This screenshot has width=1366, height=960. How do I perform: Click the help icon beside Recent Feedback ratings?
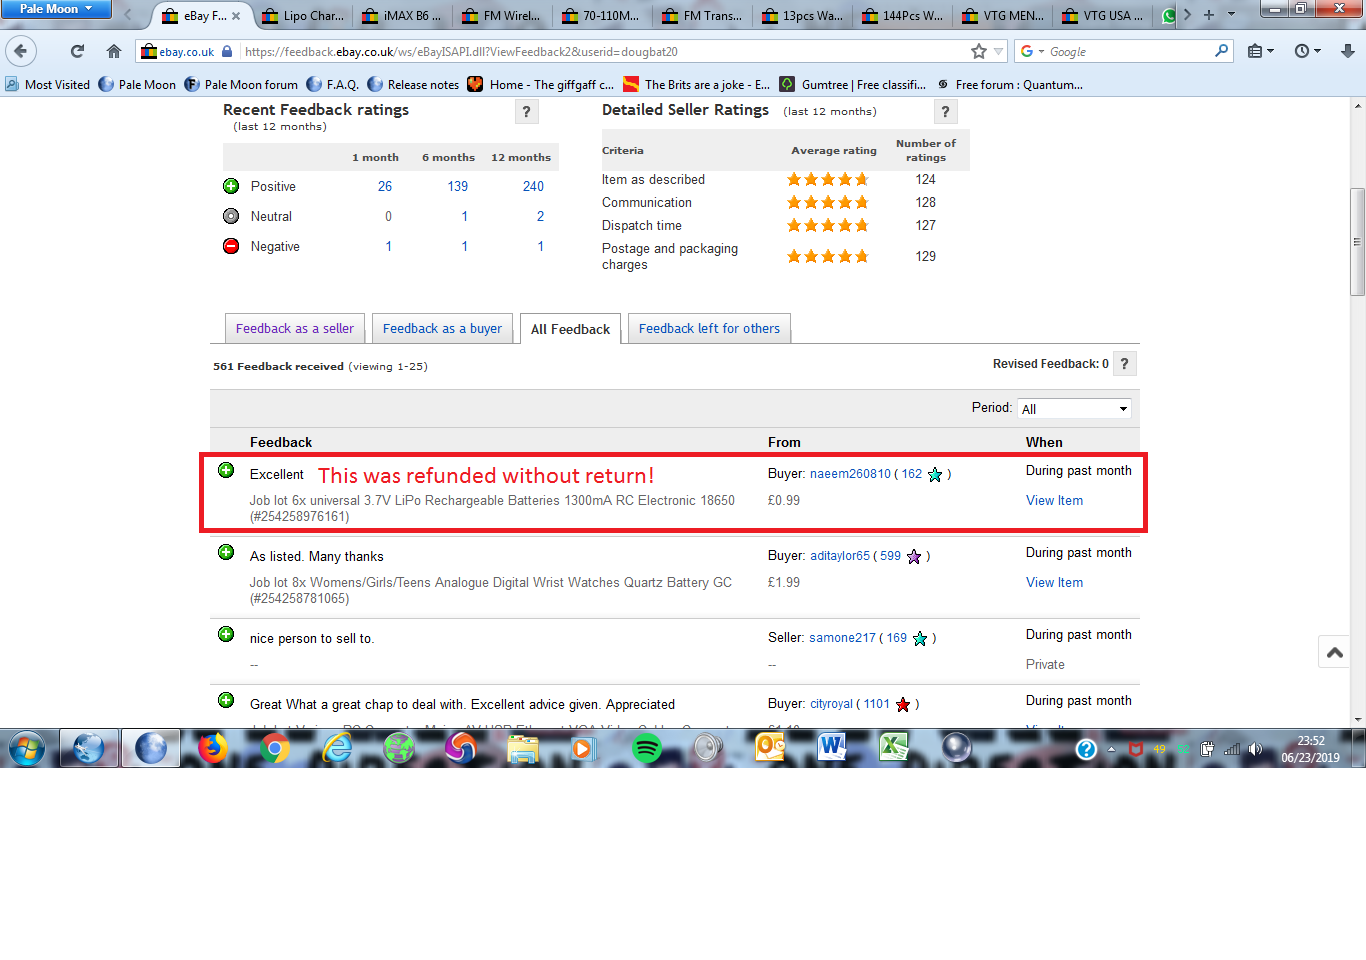[x=526, y=112]
